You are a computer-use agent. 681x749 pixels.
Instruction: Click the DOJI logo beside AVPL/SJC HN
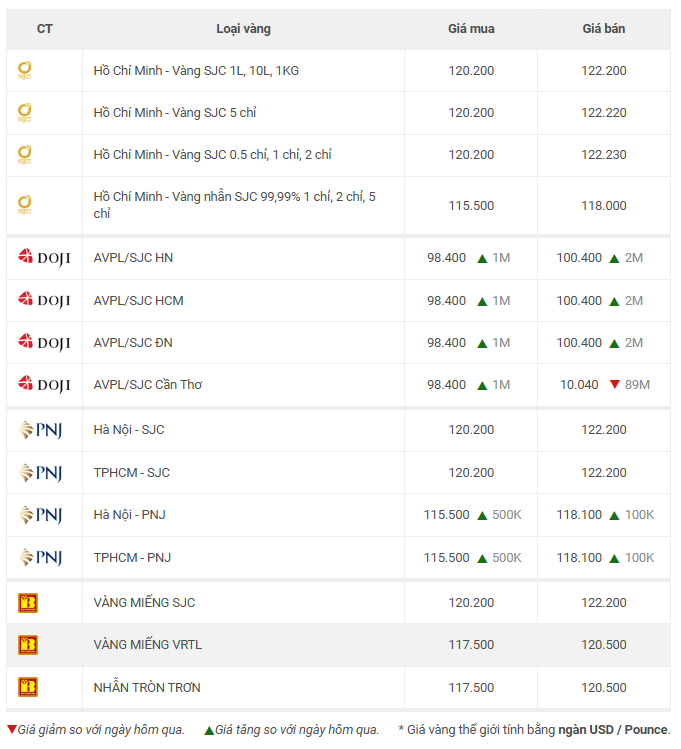44,257
